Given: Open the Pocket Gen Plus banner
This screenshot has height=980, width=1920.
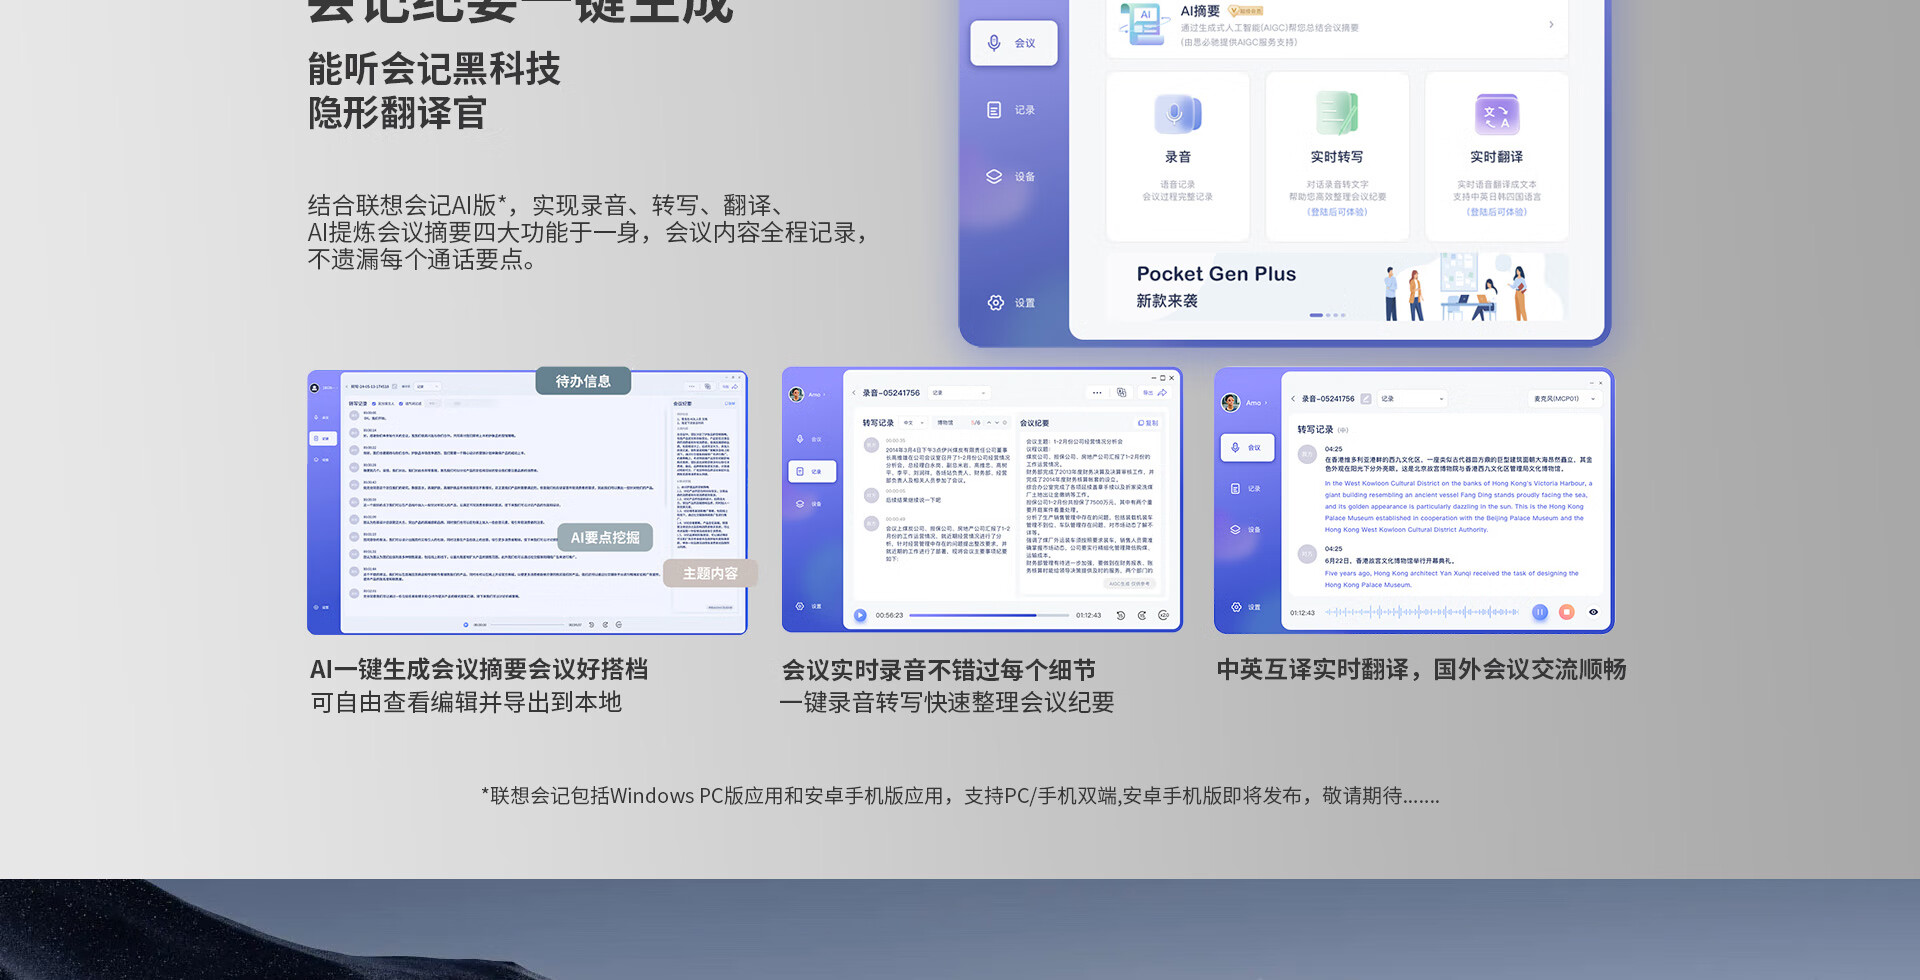Looking at the screenshot, I should (1337, 286).
